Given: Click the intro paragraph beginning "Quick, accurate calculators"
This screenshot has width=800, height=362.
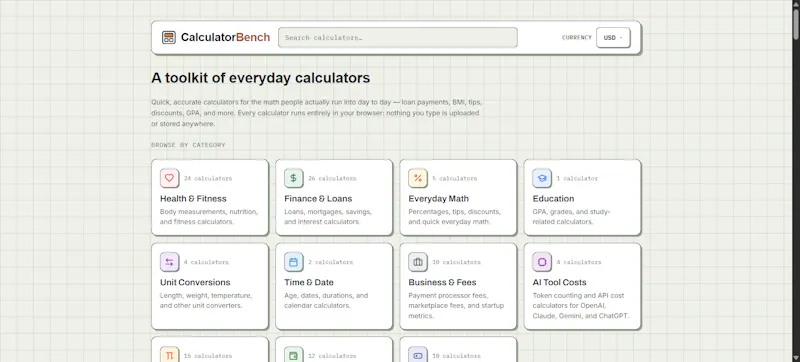Looking at the screenshot, I should click(316, 113).
